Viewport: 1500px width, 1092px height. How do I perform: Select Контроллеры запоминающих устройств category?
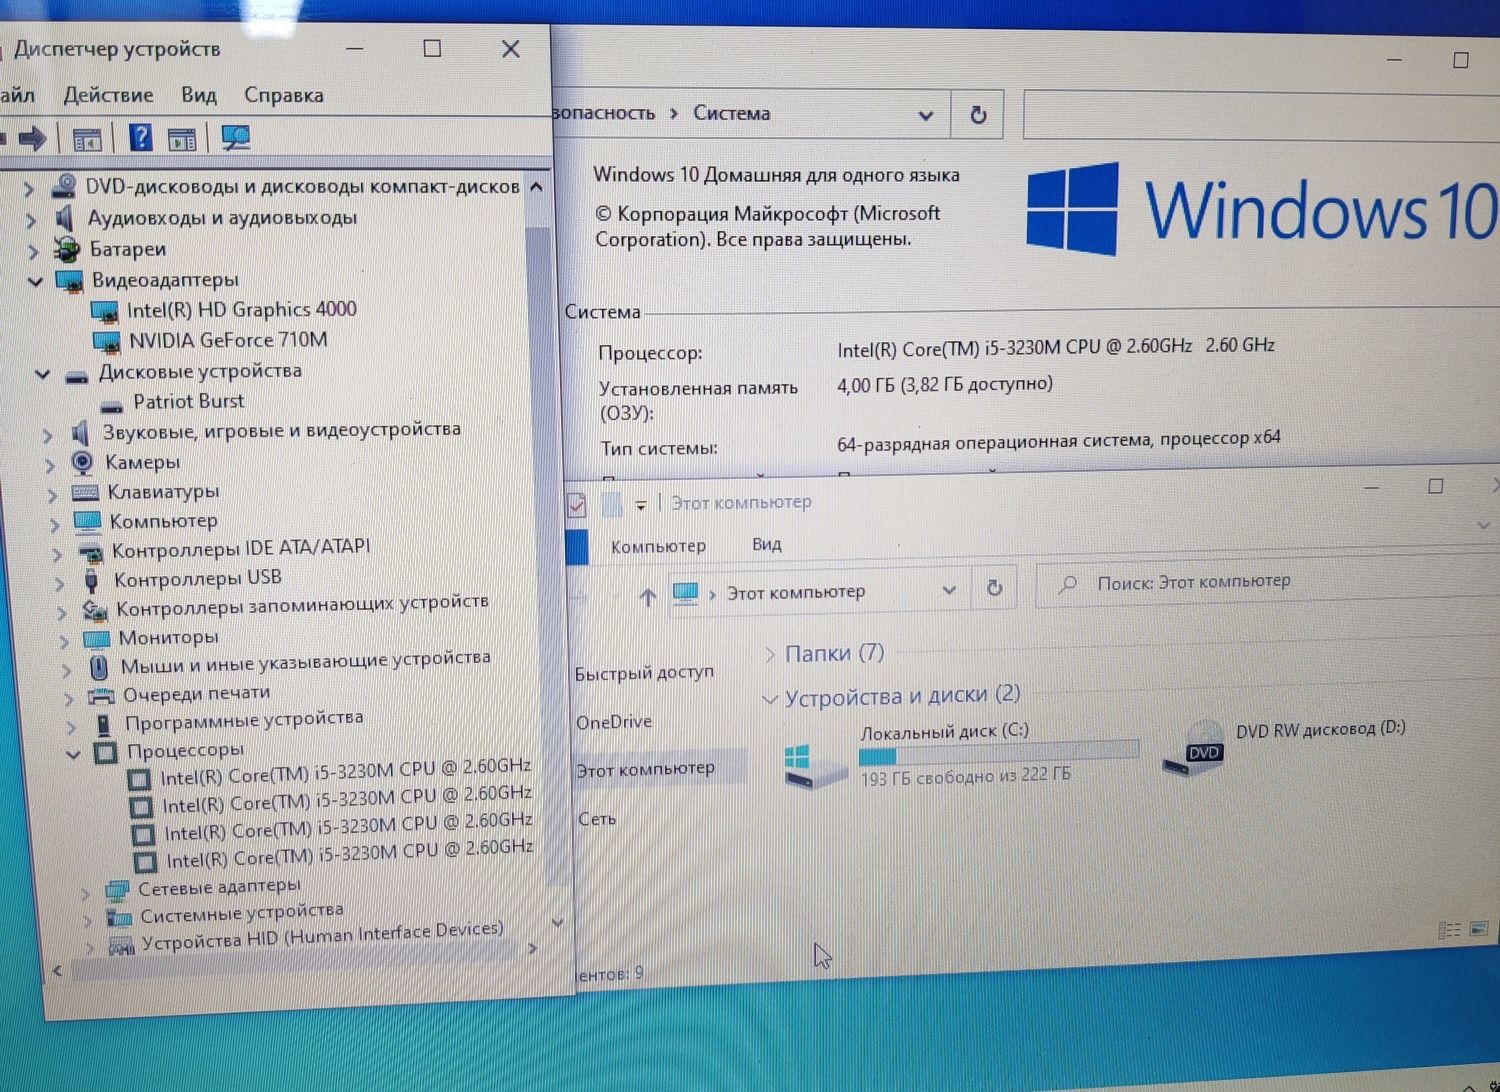click(302, 605)
